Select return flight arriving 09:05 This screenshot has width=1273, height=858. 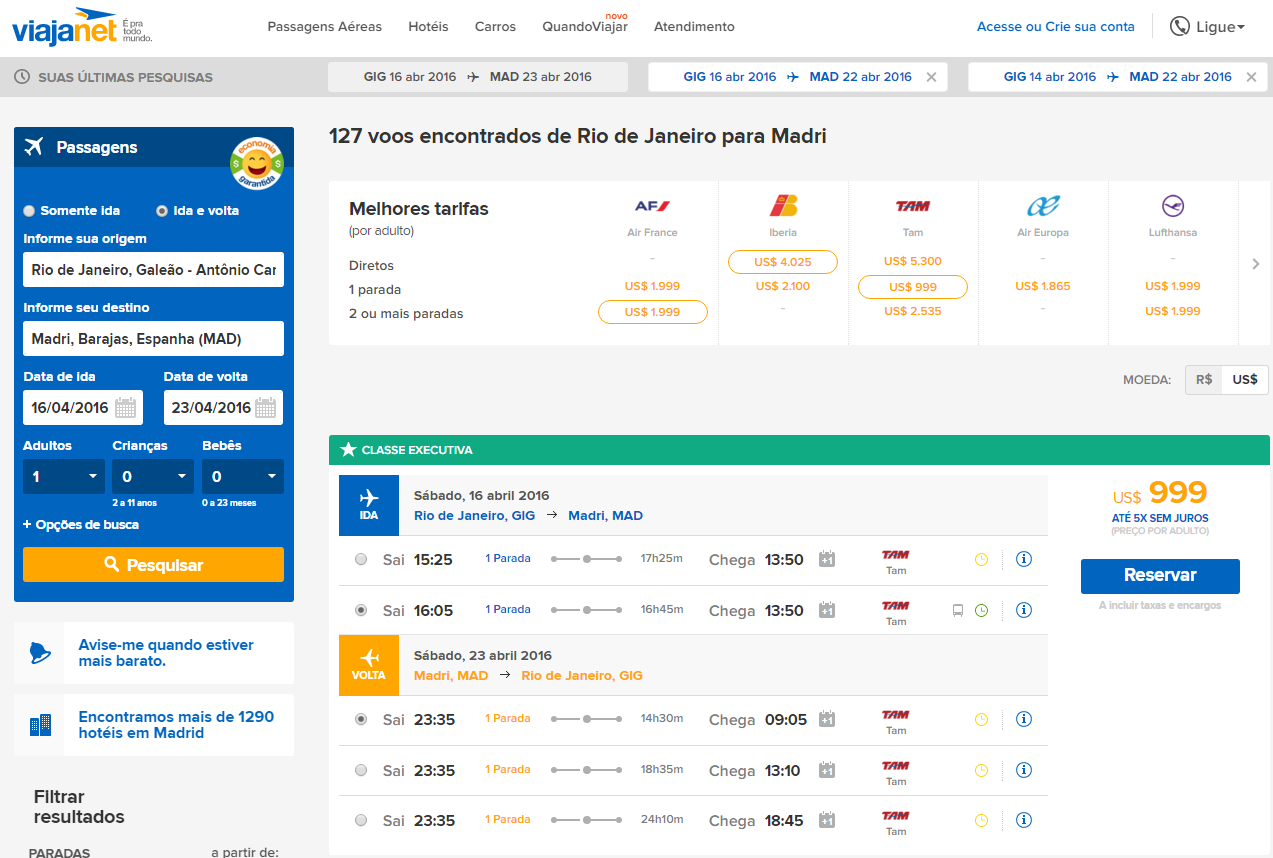click(x=361, y=719)
